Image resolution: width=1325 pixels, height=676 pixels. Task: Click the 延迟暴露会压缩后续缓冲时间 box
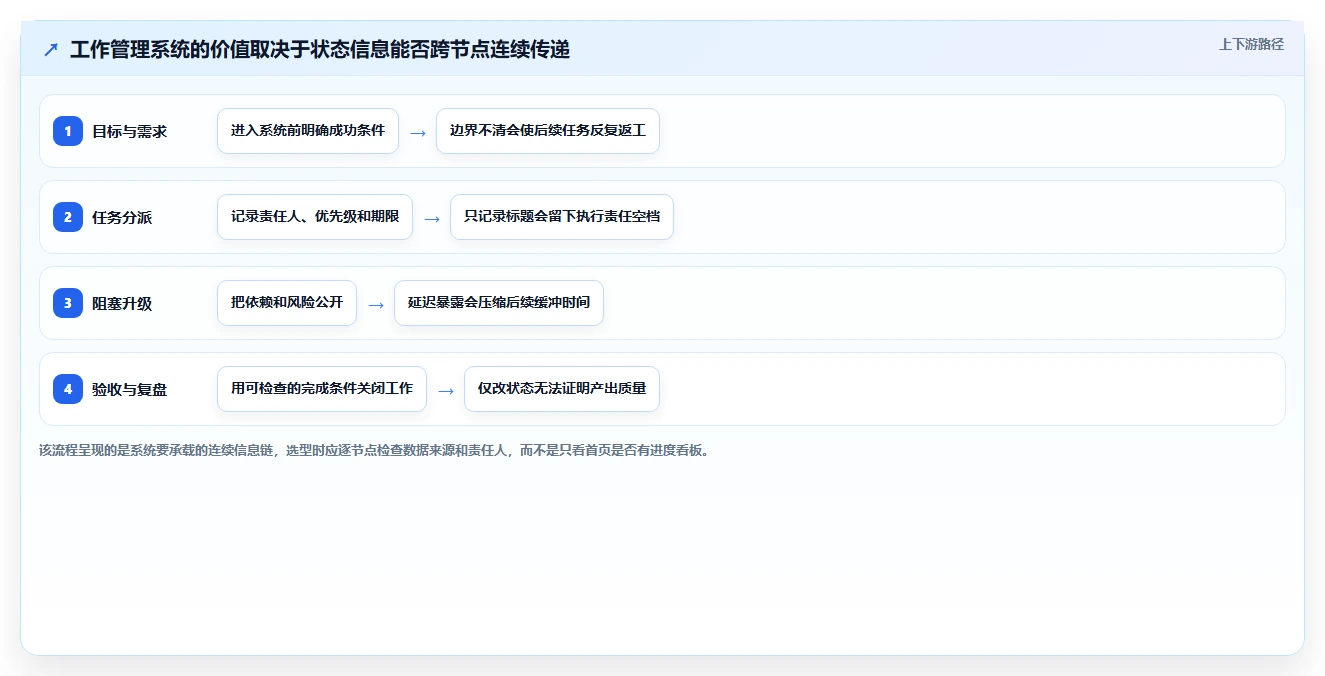pyautogui.click(x=499, y=303)
